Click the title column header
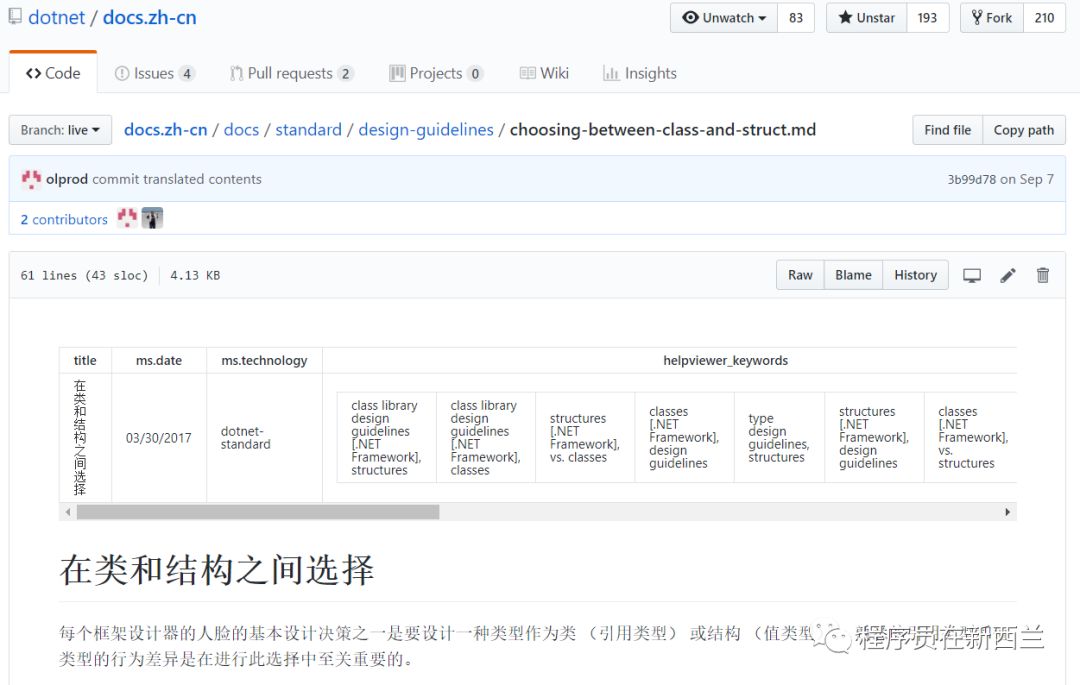Image resolution: width=1080 pixels, height=685 pixels. point(85,360)
